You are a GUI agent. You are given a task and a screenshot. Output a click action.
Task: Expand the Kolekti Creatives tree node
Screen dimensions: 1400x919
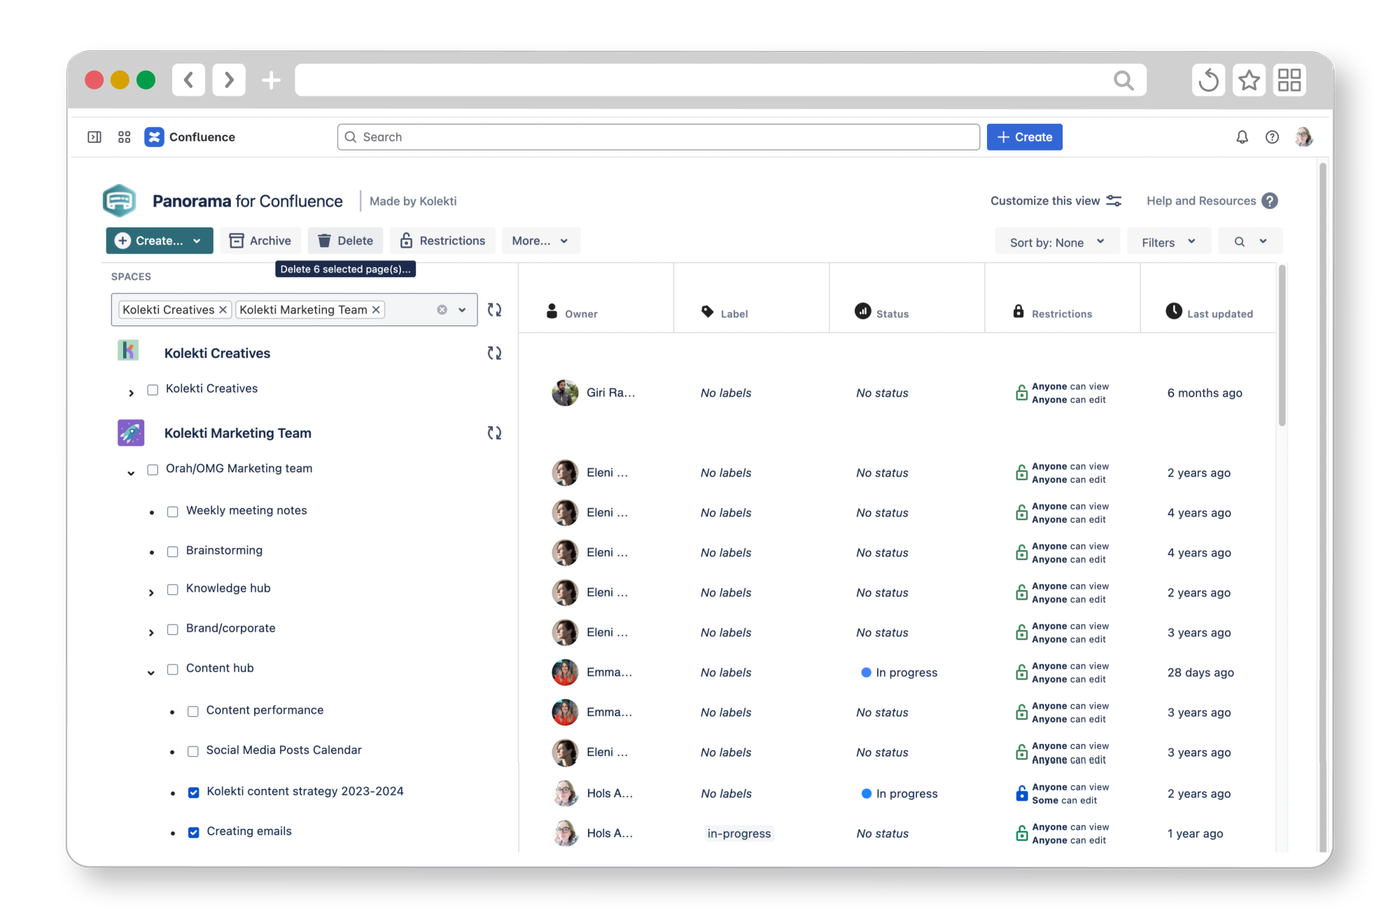(131, 393)
